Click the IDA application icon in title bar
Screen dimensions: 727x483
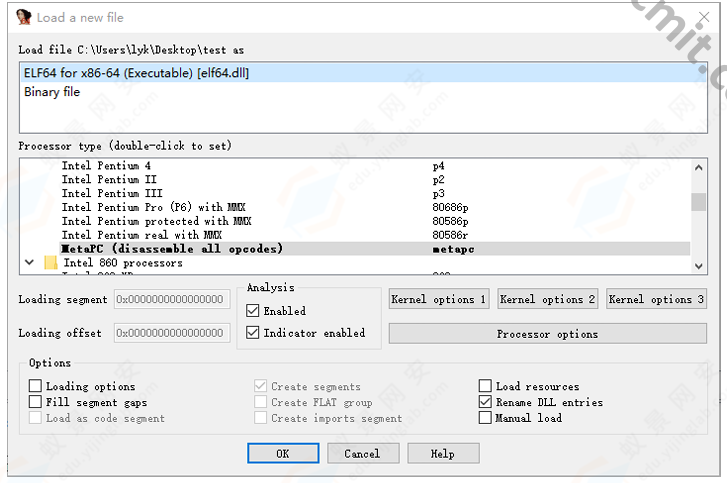[23, 17]
